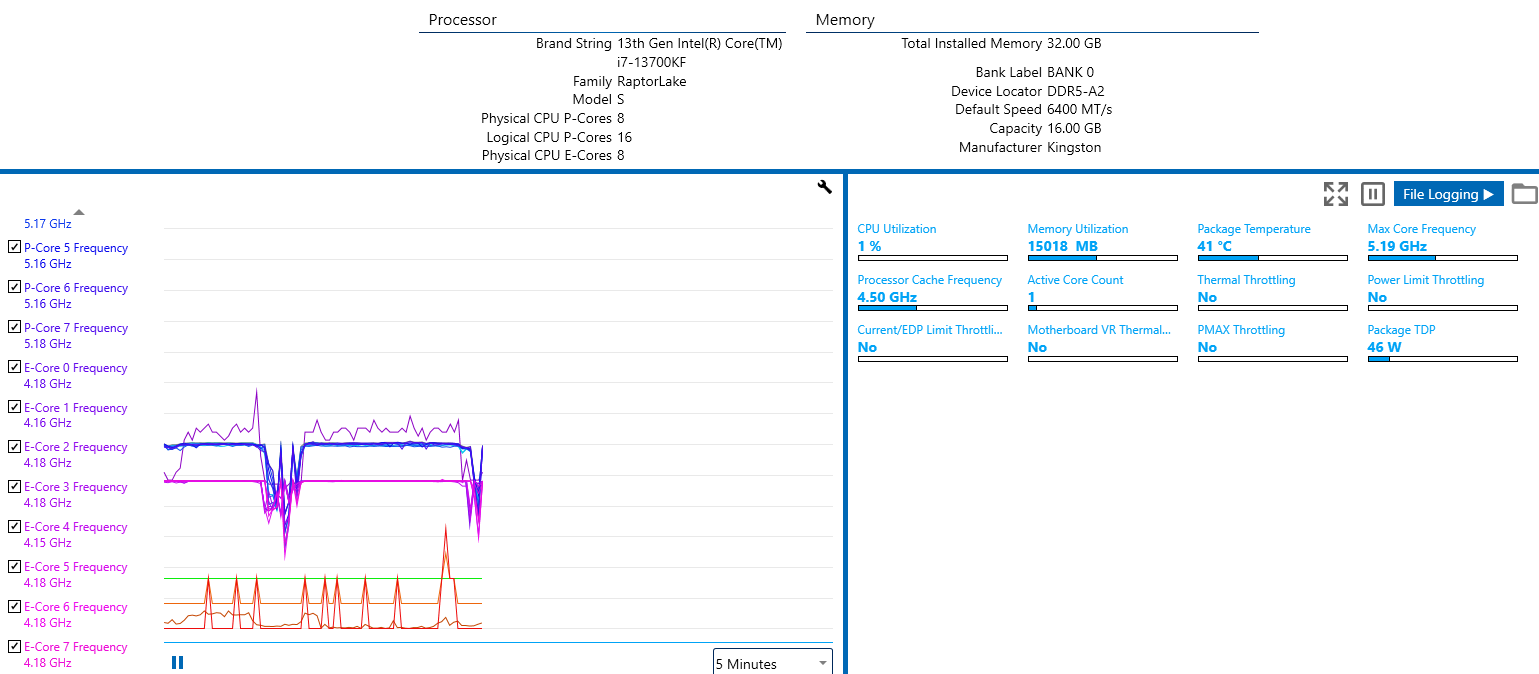Open the 5 Minutes time range dropdown
Image resolution: width=1539 pixels, height=674 pixels.
coord(772,663)
